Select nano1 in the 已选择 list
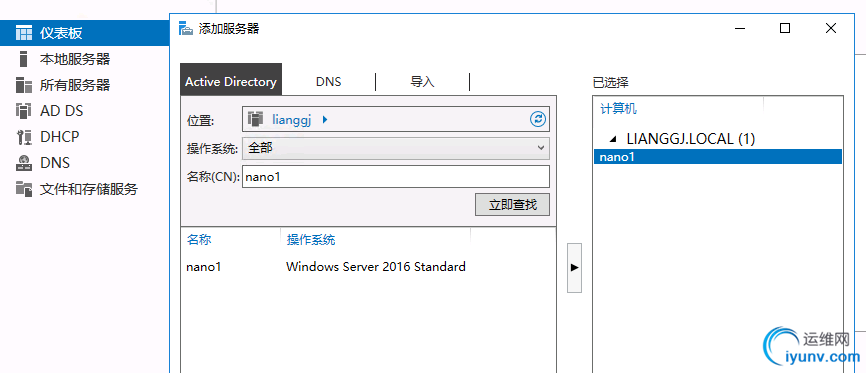866x373 pixels. 717,157
